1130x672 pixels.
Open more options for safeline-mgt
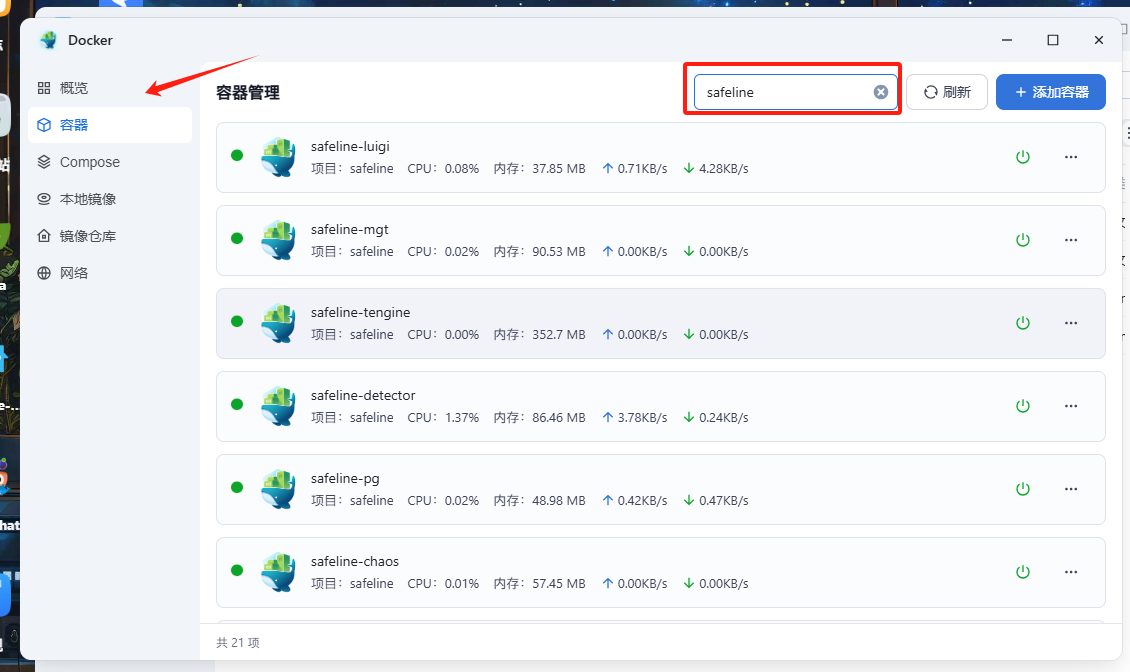click(x=1071, y=240)
